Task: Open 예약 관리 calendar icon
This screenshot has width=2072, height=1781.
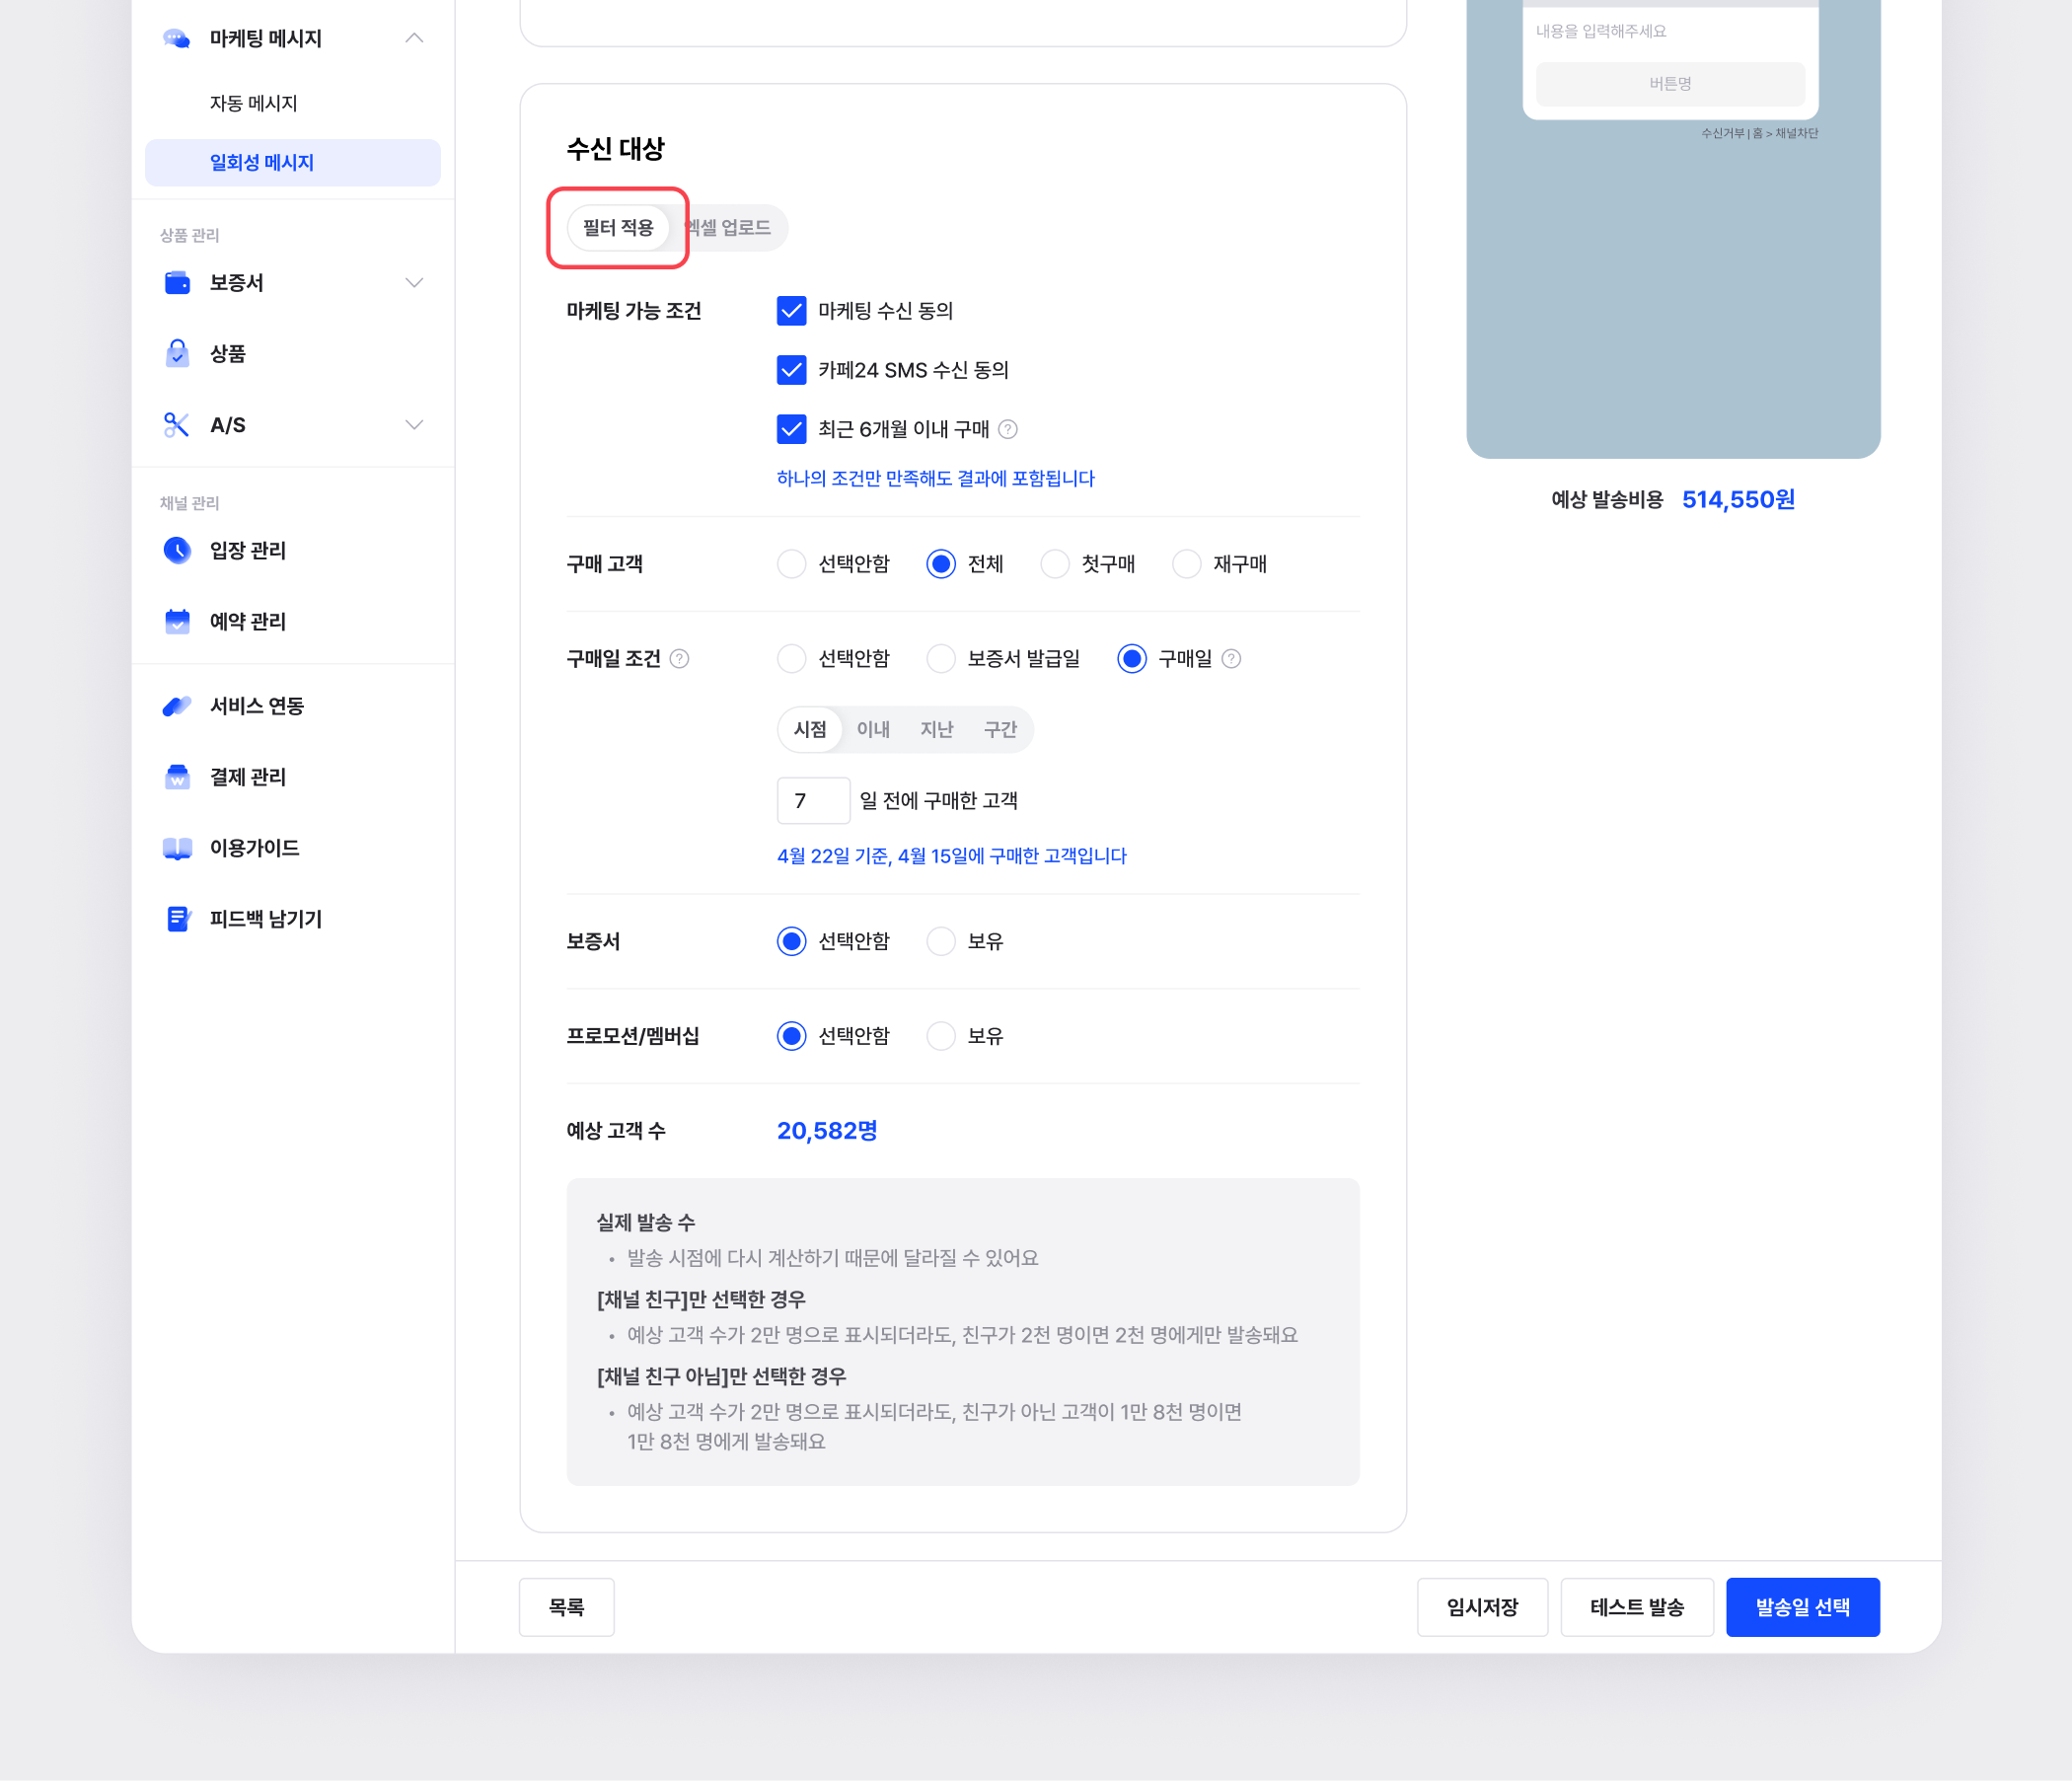Action: click(x=177, y=621)
